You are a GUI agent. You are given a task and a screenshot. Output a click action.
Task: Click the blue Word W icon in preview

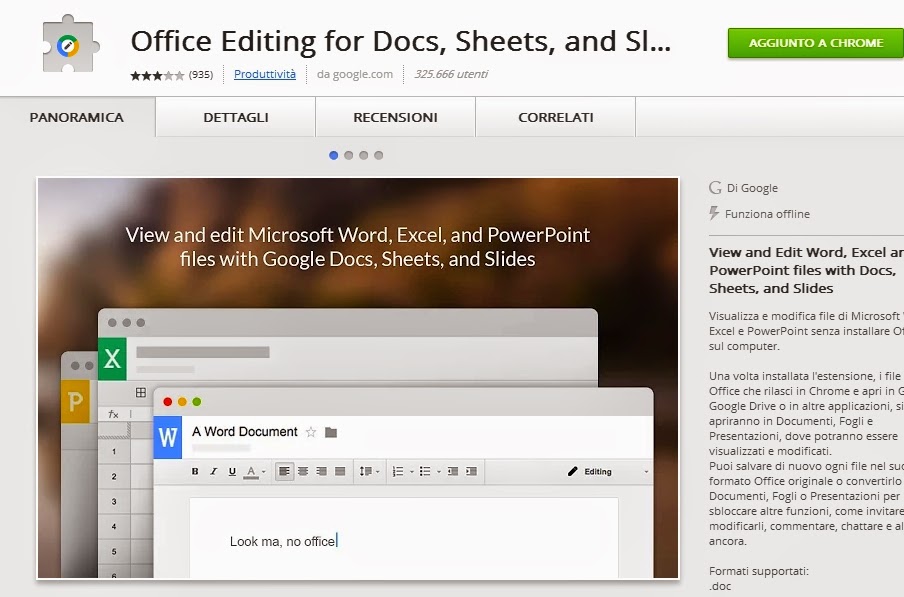coord(168,437)
